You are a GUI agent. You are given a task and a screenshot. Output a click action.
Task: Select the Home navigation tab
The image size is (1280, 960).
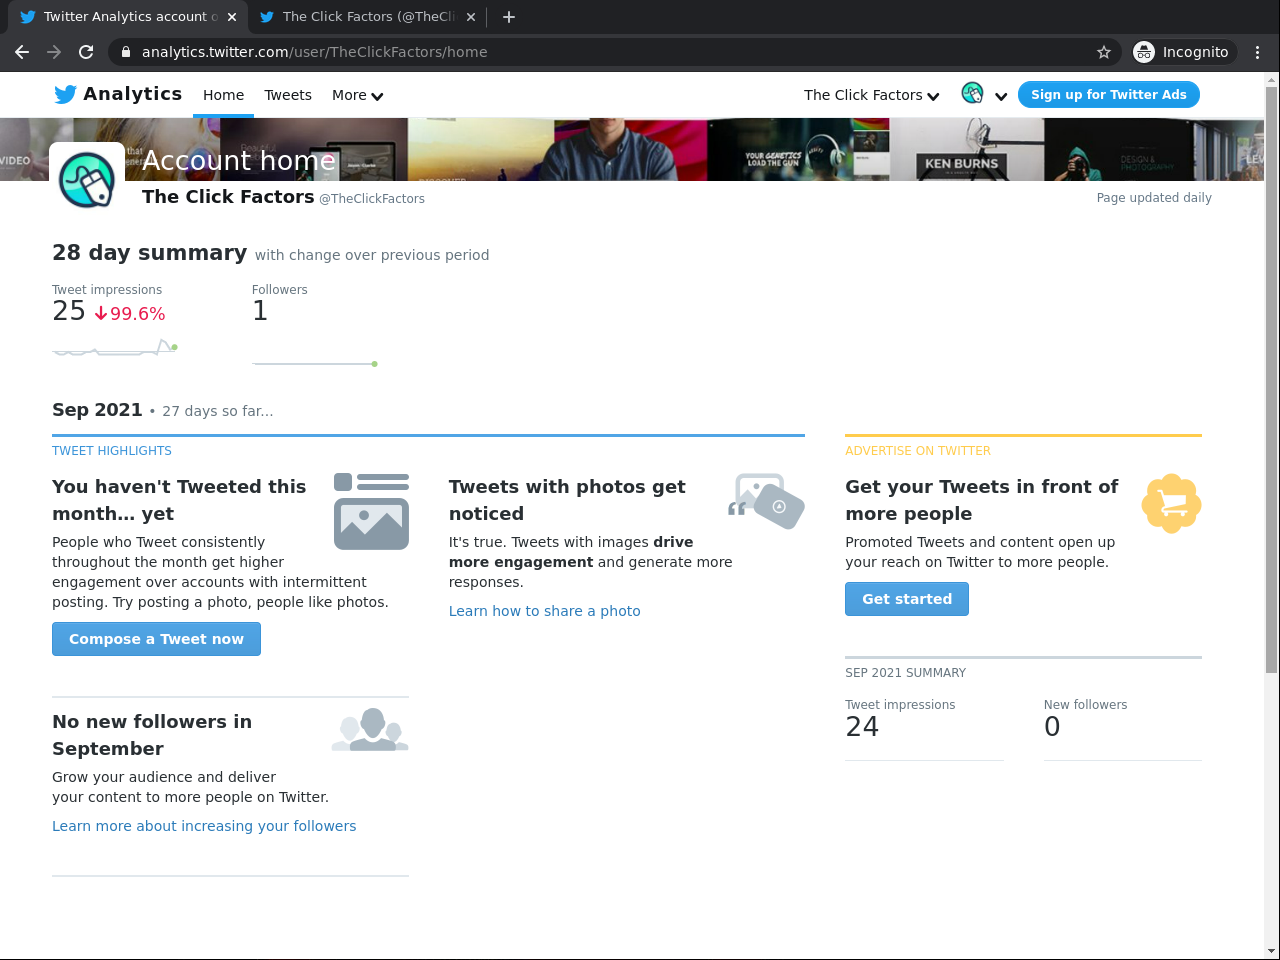click(223, 95)
